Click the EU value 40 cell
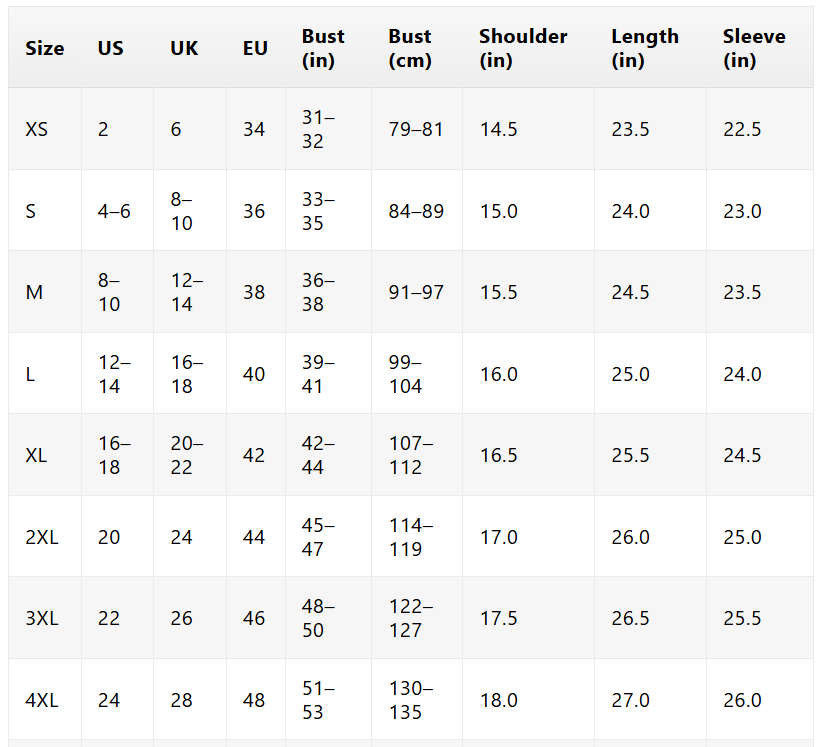Image resolution: width=817 pixels, height=747 pixels. (x=256, y=374)
